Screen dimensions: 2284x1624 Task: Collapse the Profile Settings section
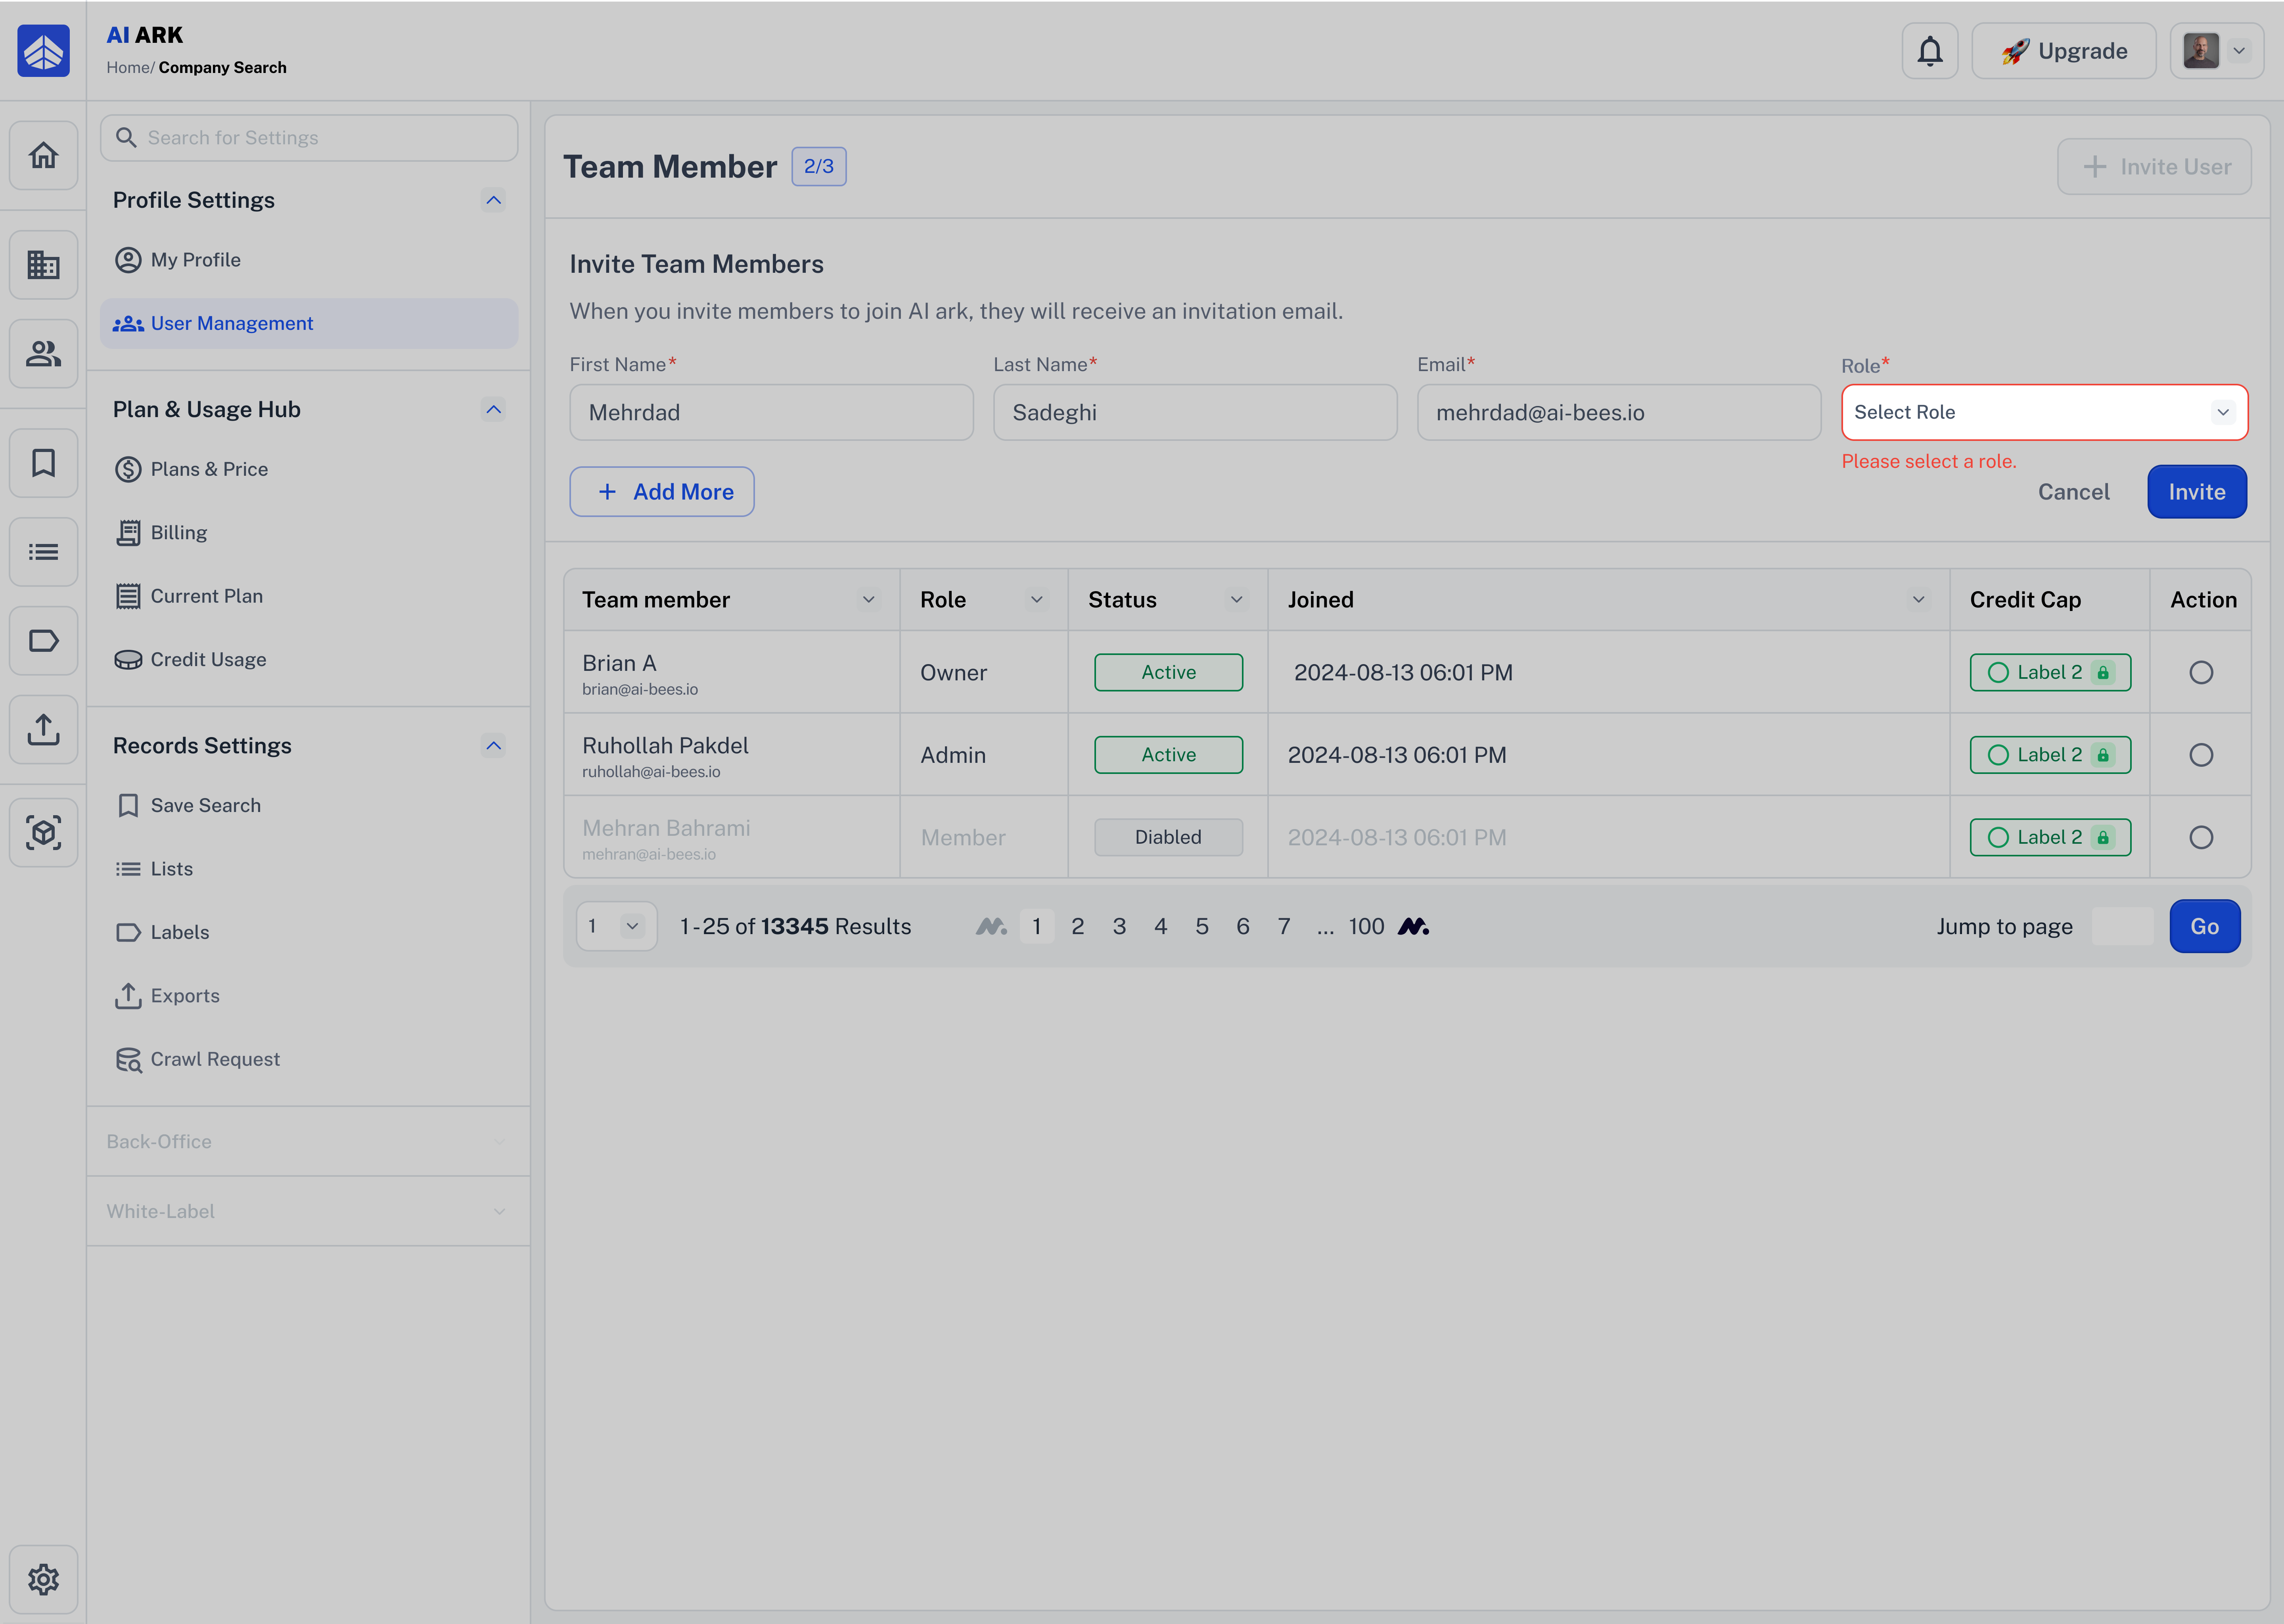[x=494, y=200]
